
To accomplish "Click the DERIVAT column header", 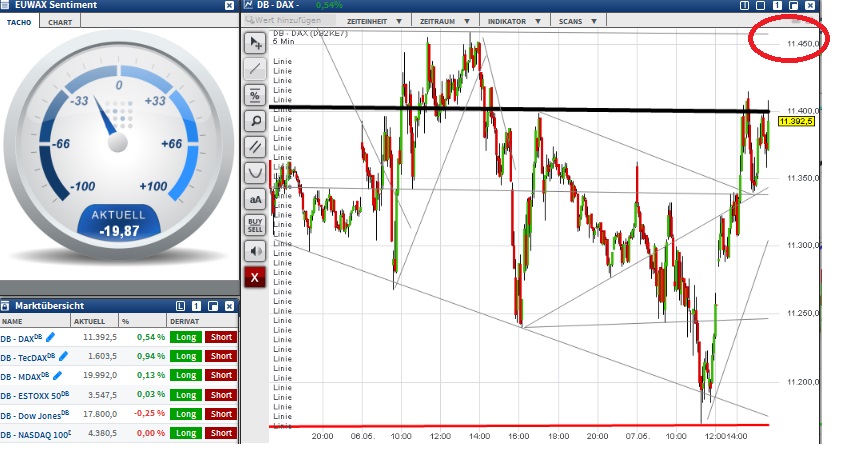I will pyautogui.click(x=202, y=321).
